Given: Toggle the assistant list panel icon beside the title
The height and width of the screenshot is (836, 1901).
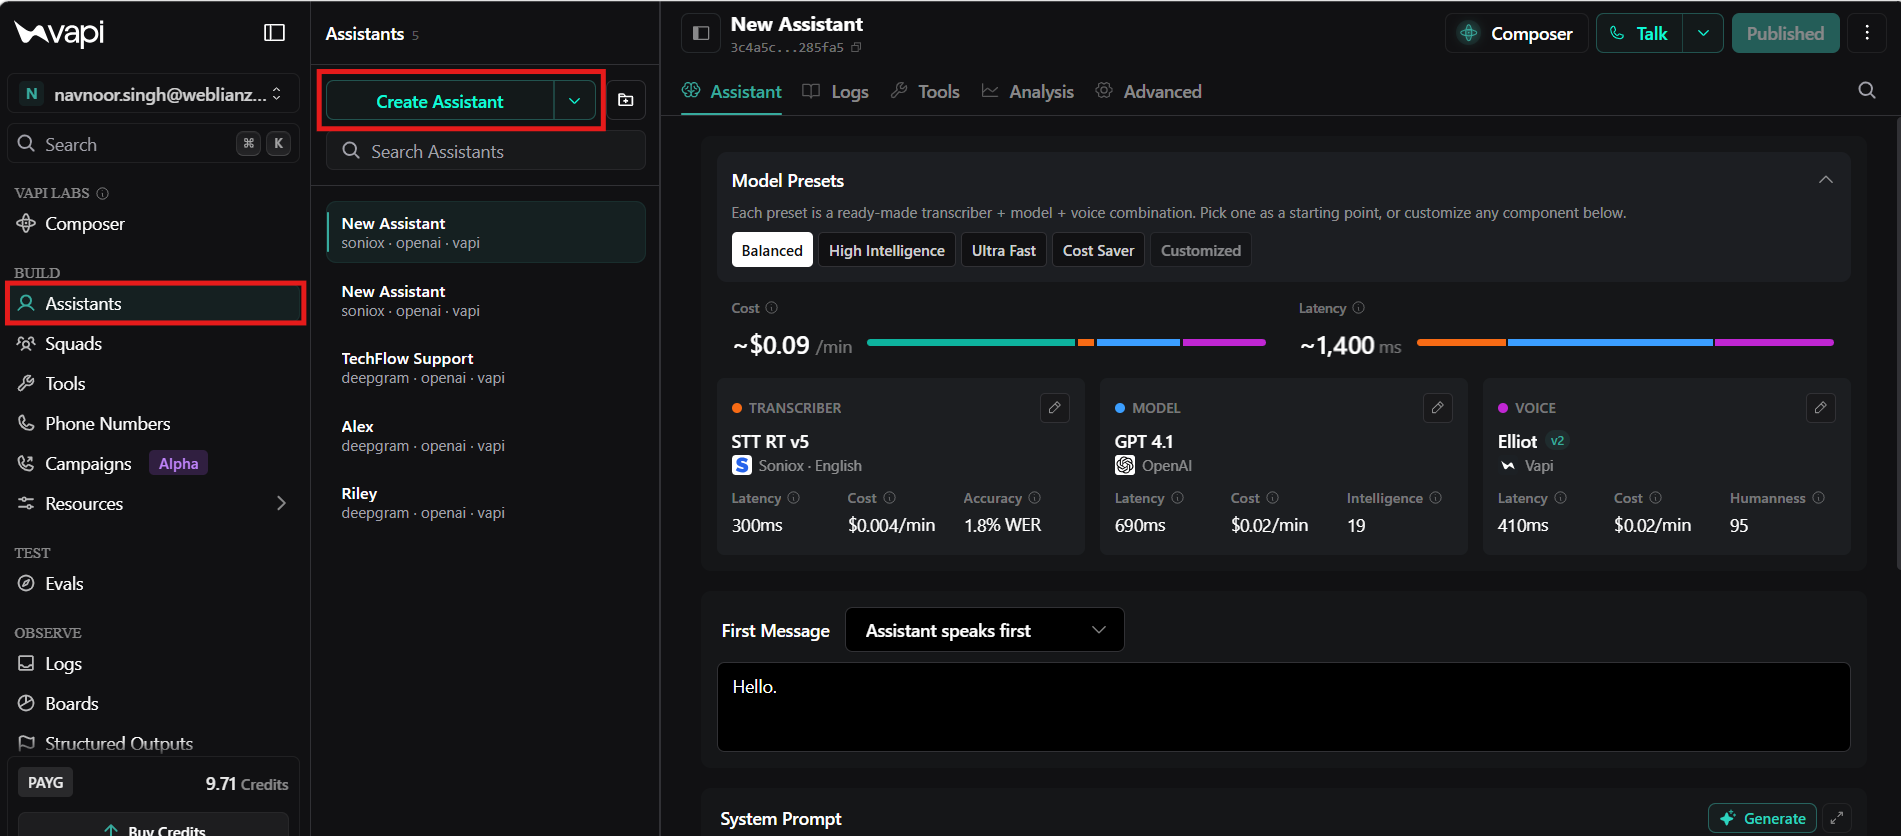Looking at the screenshot, I should 701,33.
